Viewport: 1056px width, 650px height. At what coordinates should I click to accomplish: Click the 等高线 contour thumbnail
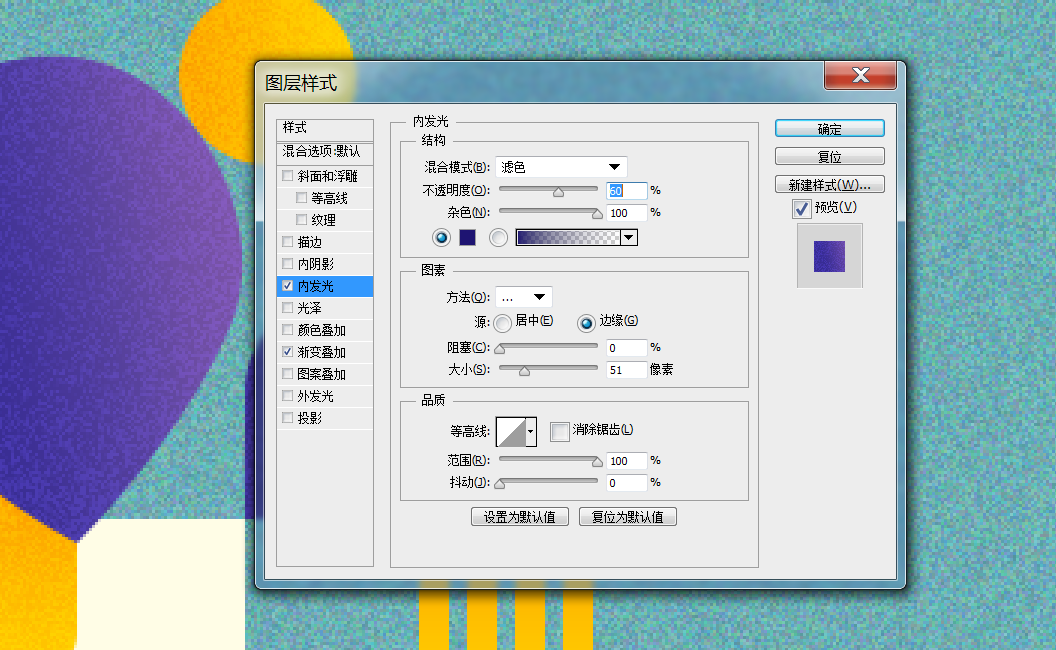511,431
